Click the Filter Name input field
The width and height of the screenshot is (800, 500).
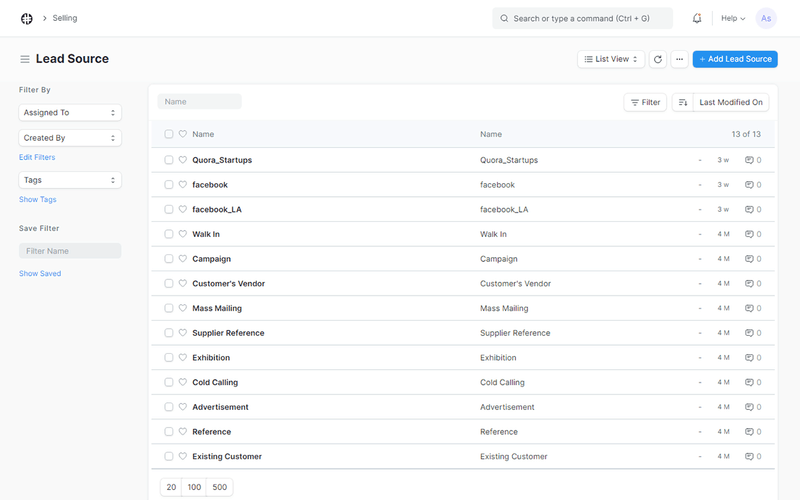point(70,251)
